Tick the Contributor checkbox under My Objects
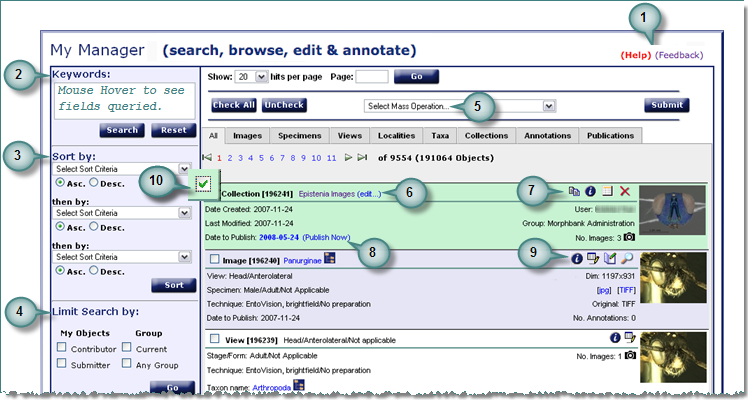The width and height of the screenshot is (748, 400). [x=62, y=347]
